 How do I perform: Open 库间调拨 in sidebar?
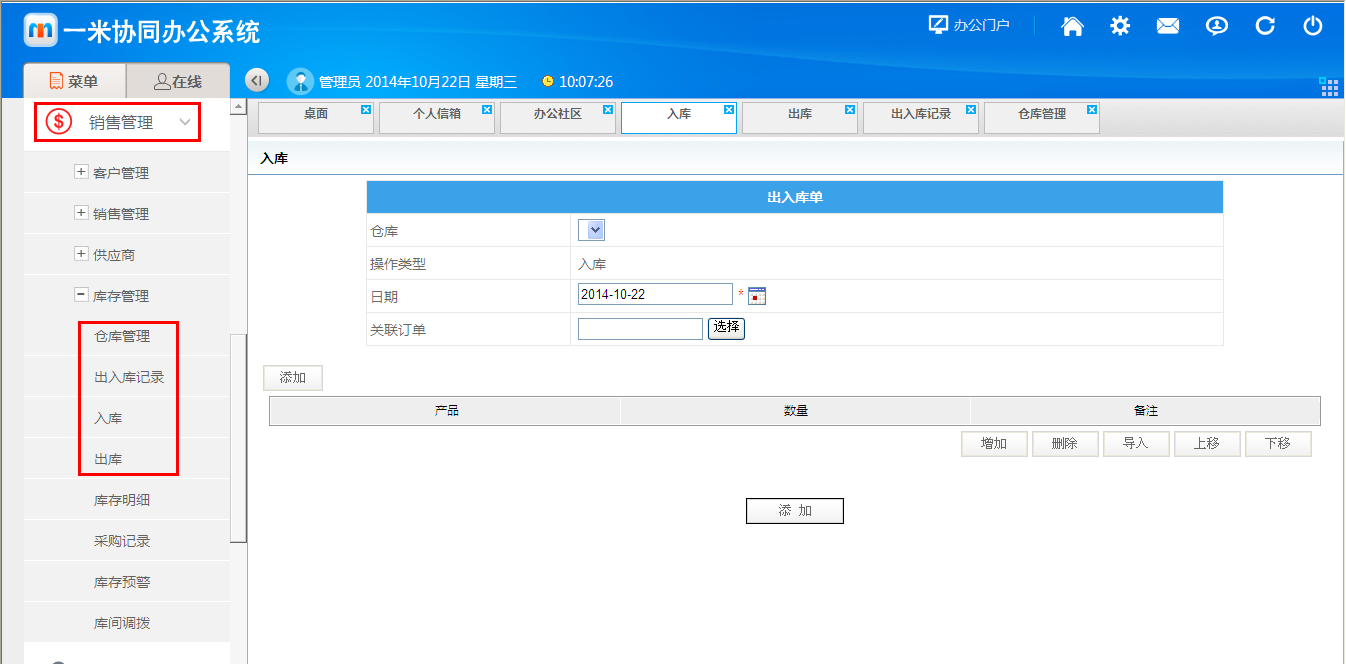coord(122,623)
